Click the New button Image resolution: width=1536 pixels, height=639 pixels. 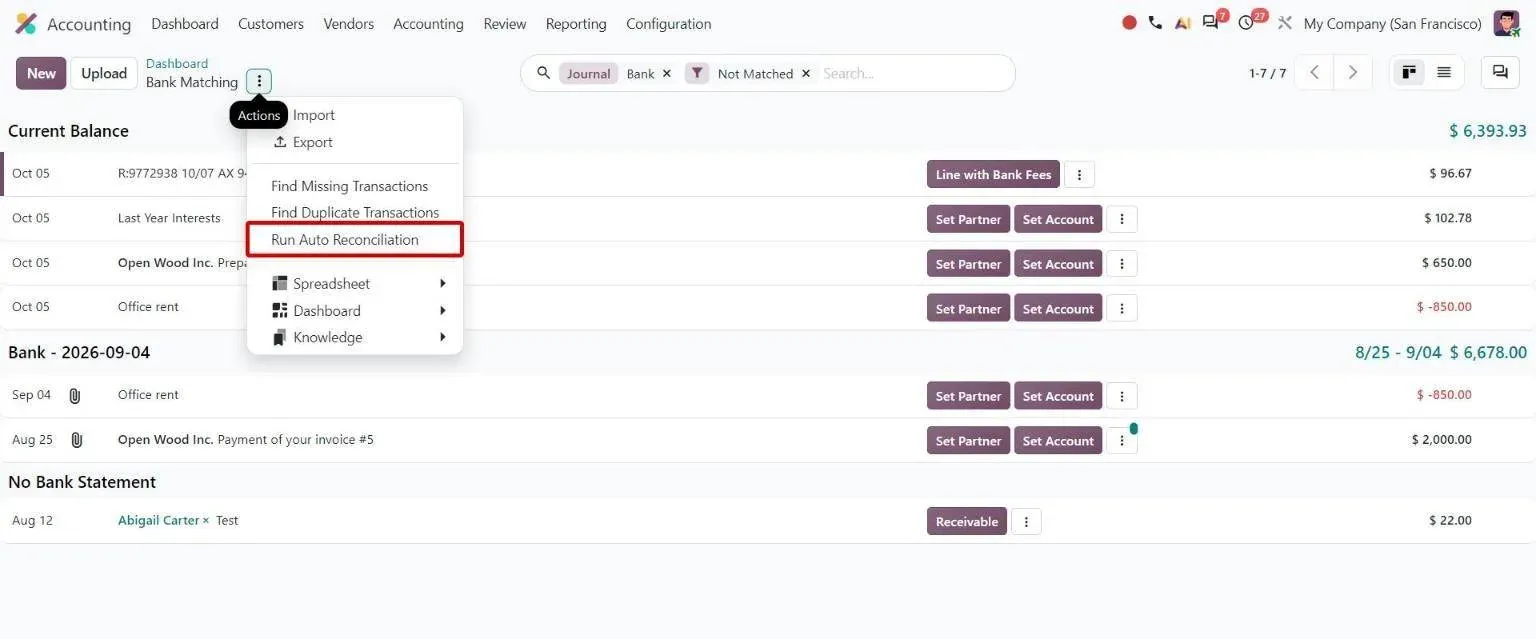coord(41,73)
